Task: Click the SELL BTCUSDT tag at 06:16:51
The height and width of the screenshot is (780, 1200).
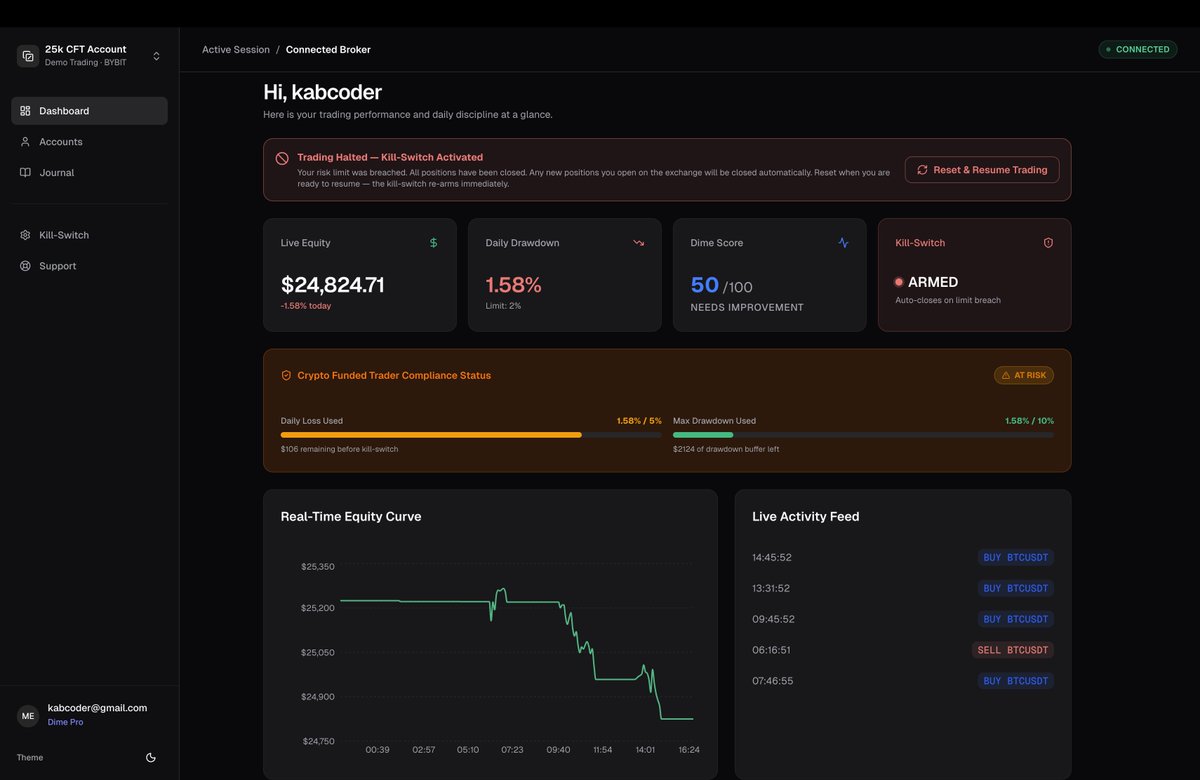Action: [x=1013, y=650]
